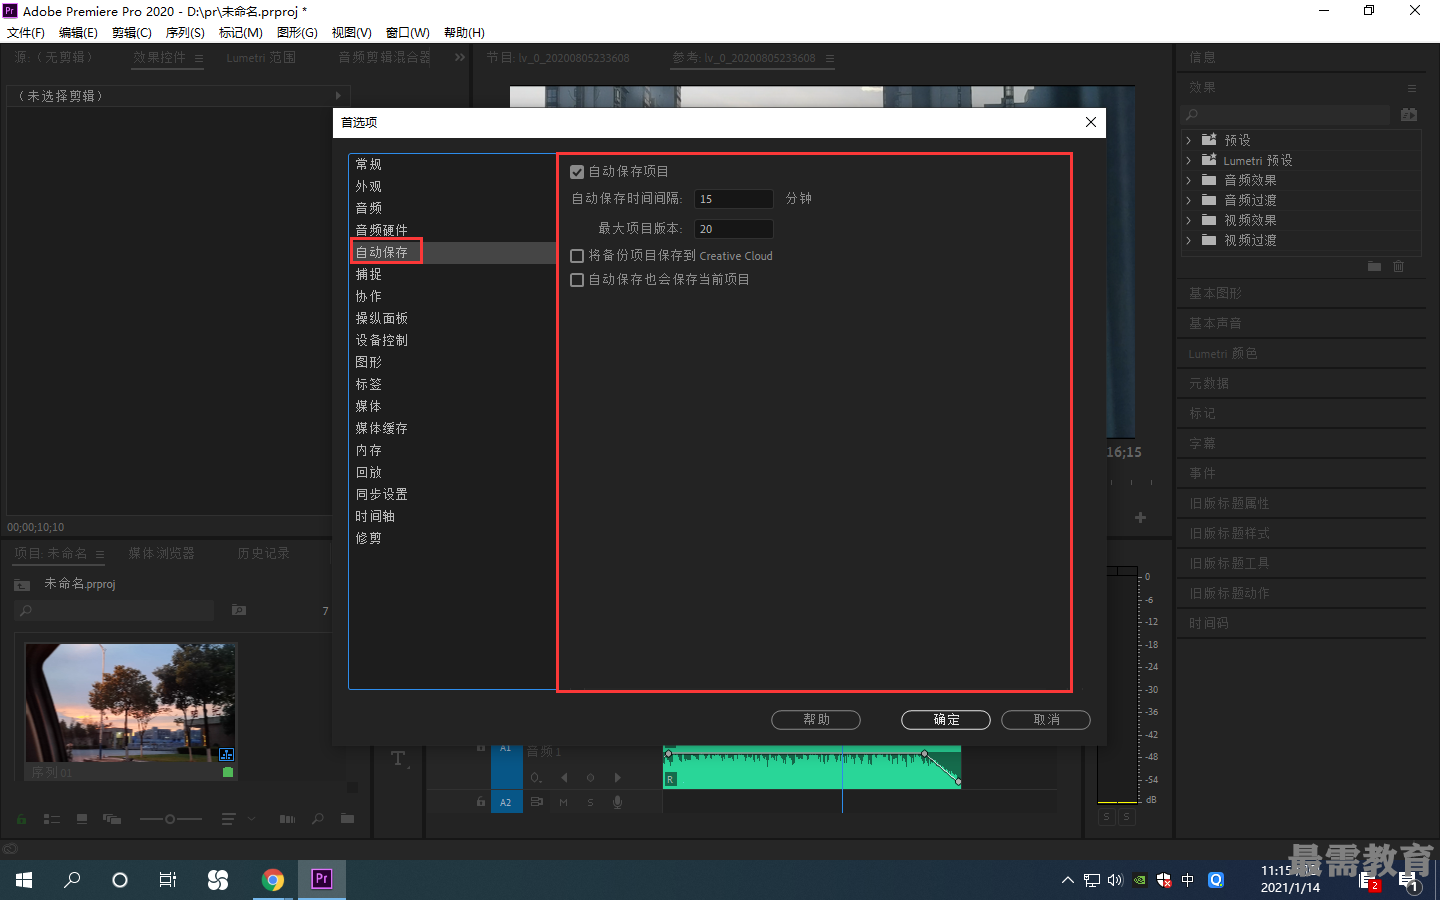The width and height of the screenshot is (1440, 900).
Task: Click the trash delete icon in Effects panel
Action: [1399, 266]
